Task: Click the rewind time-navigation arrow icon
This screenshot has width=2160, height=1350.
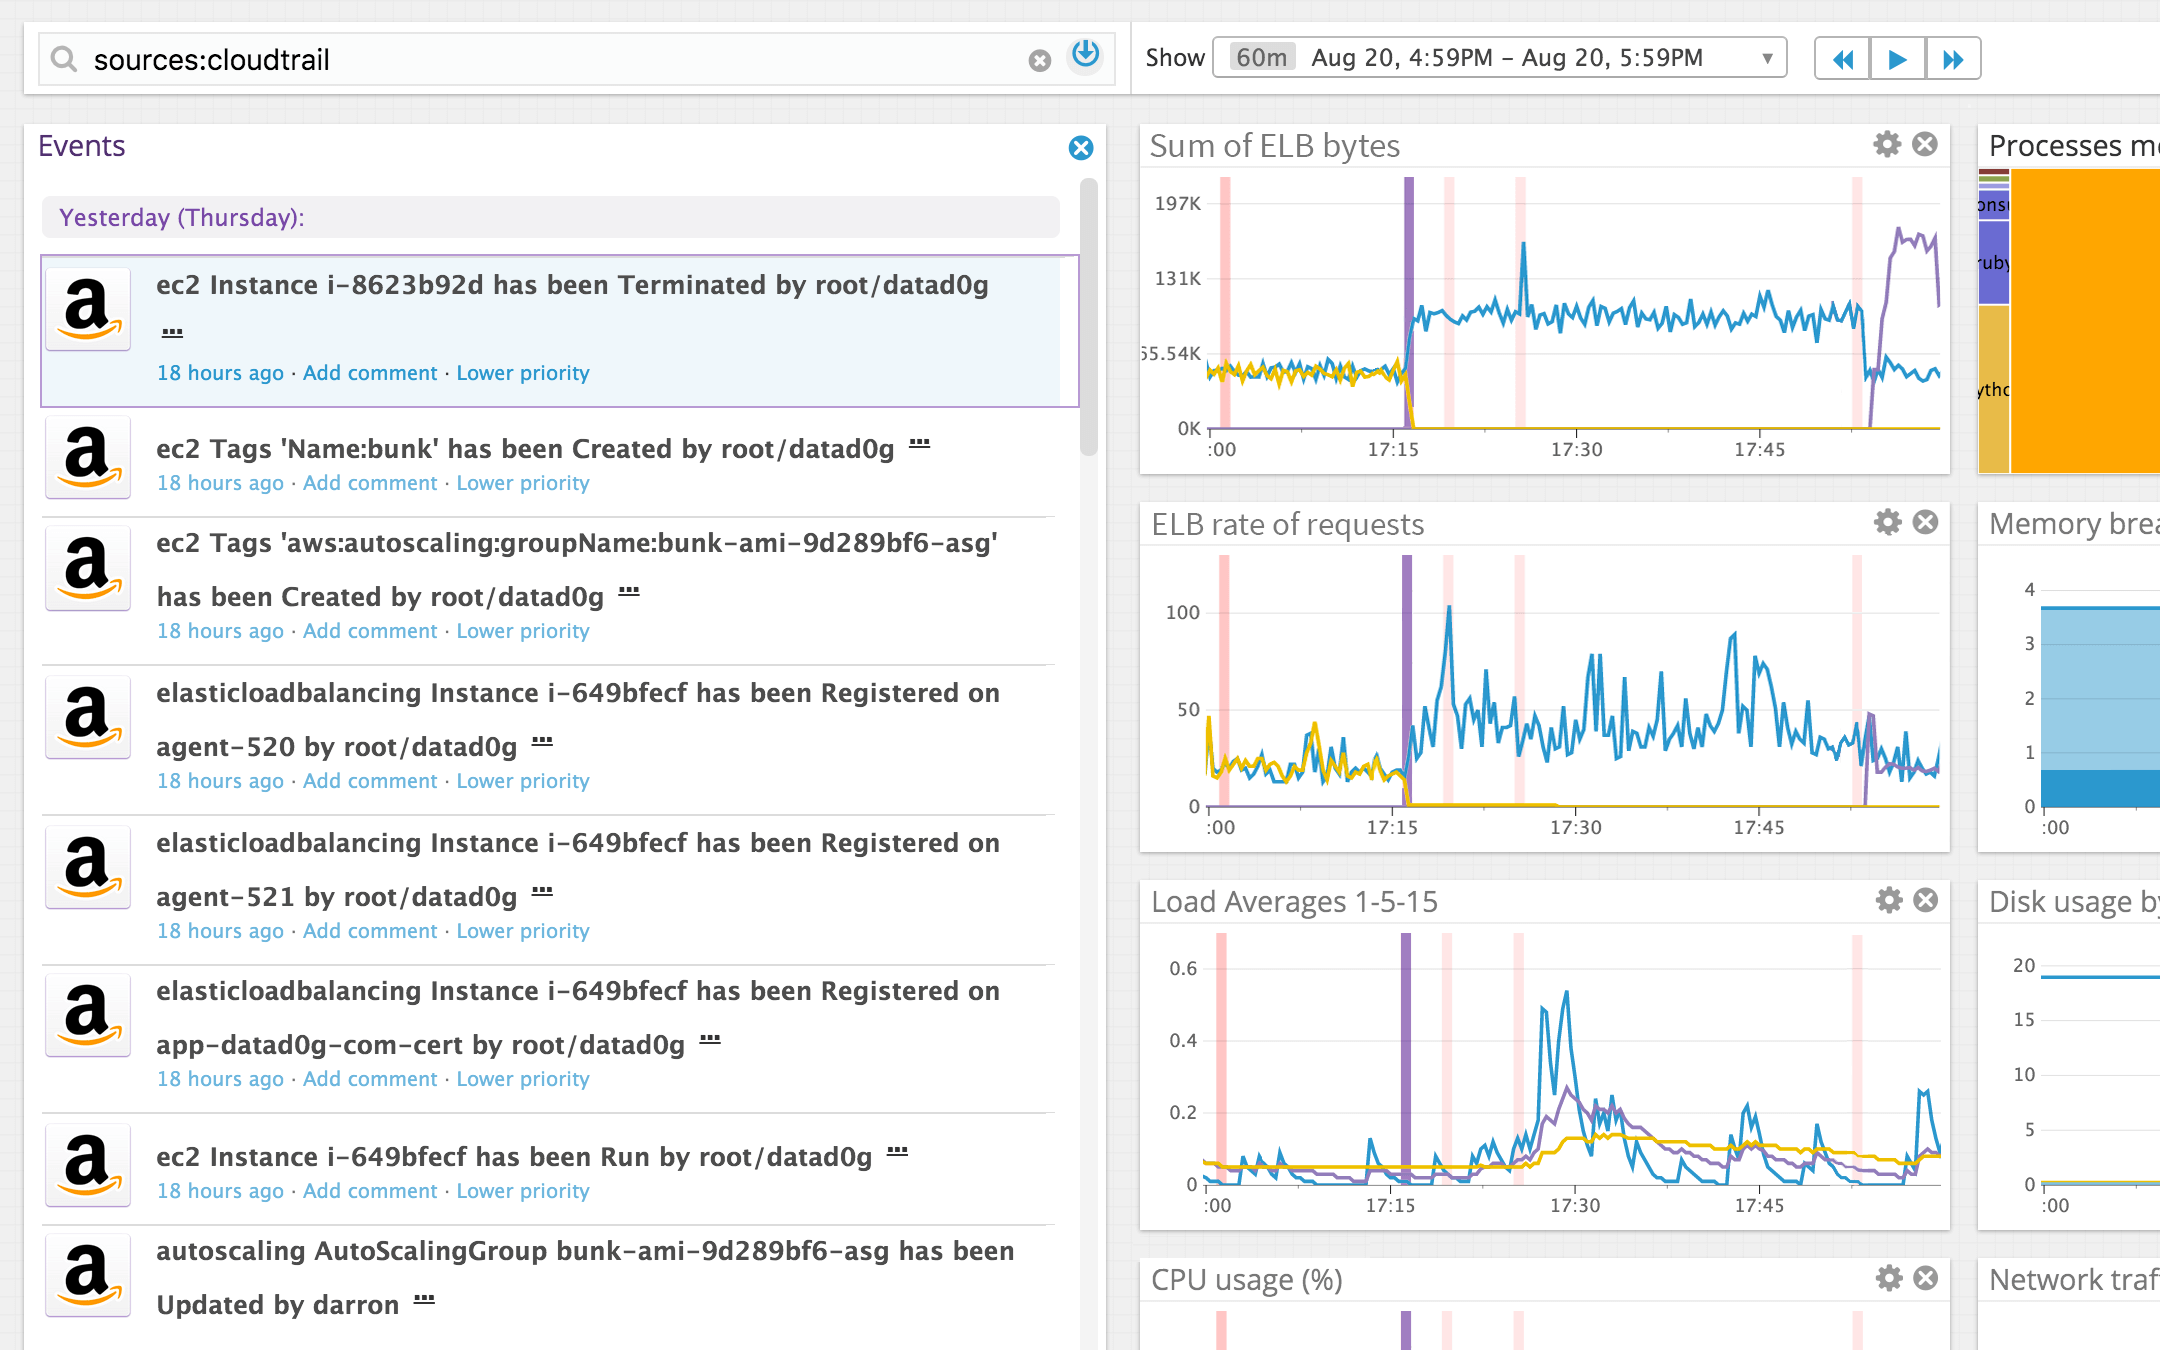Action: click(1842, 59)
